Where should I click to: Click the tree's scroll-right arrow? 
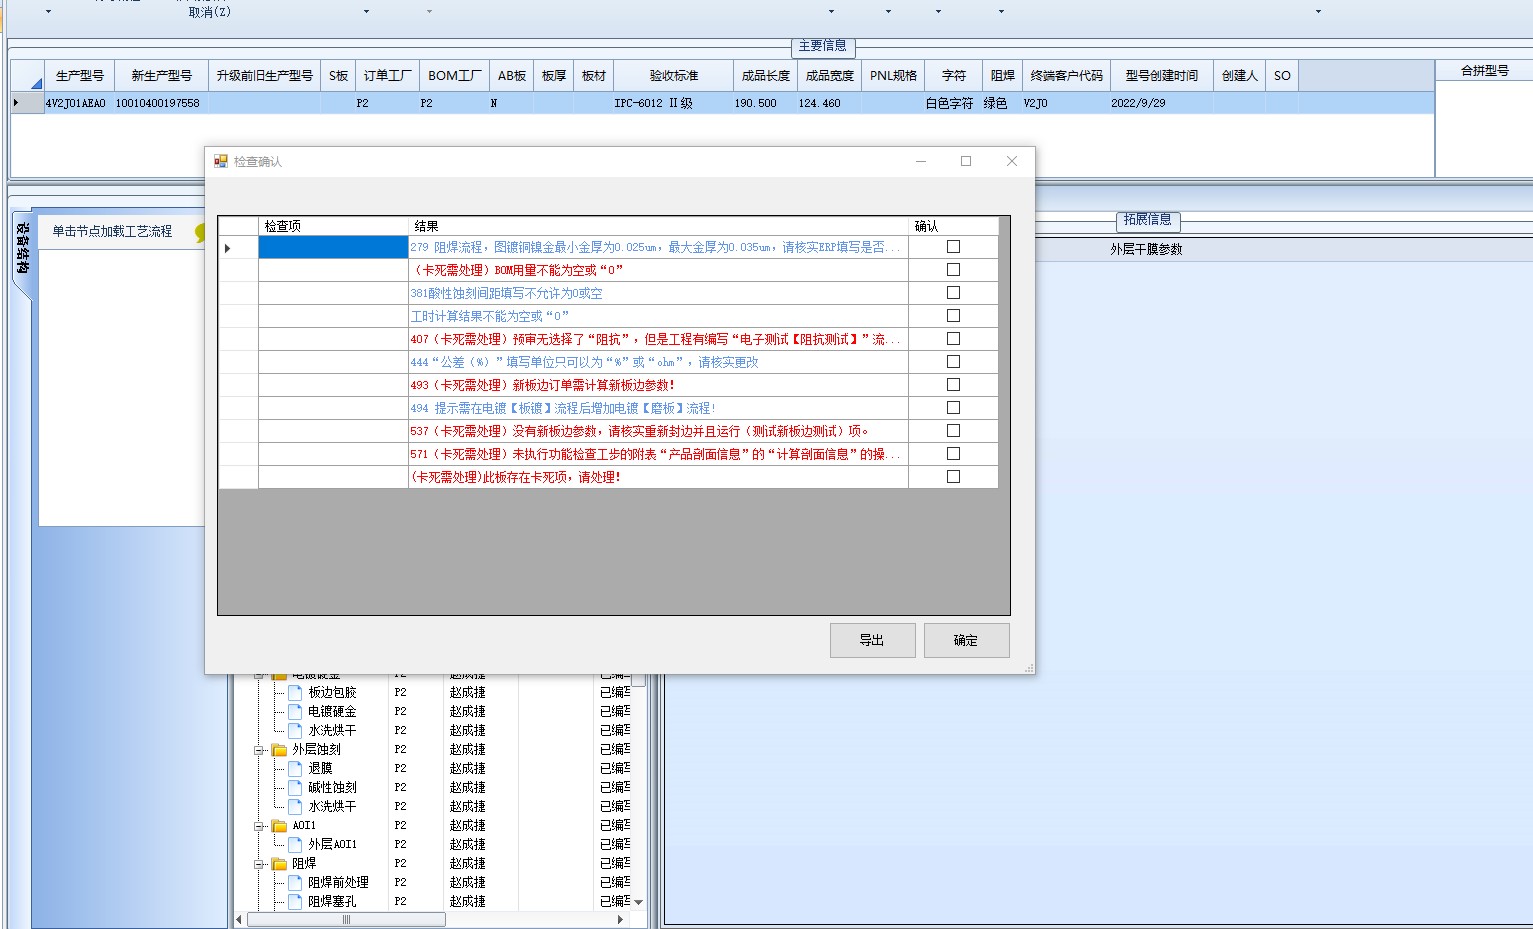(x=620, y=919)
